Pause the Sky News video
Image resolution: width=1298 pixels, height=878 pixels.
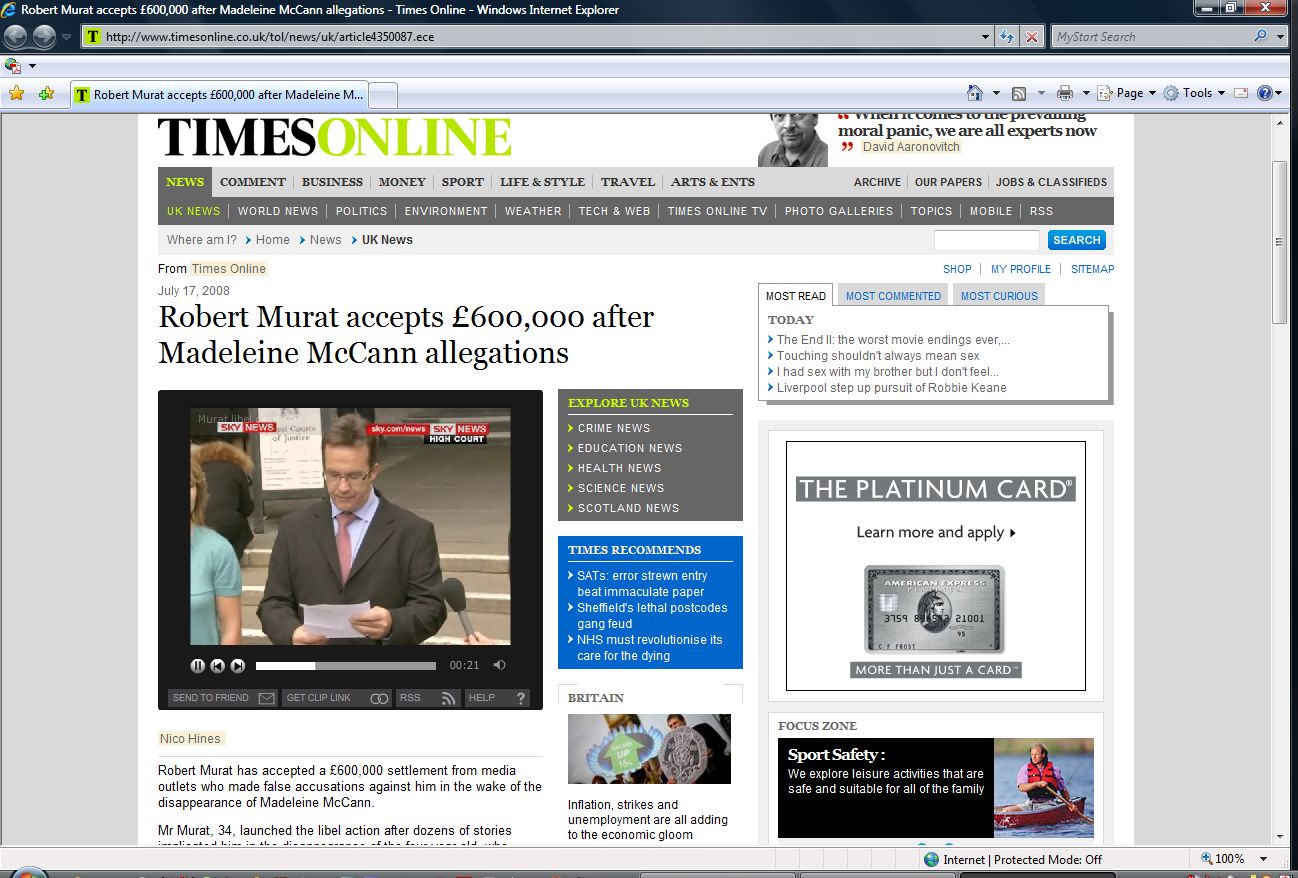[x=198, y=666]
